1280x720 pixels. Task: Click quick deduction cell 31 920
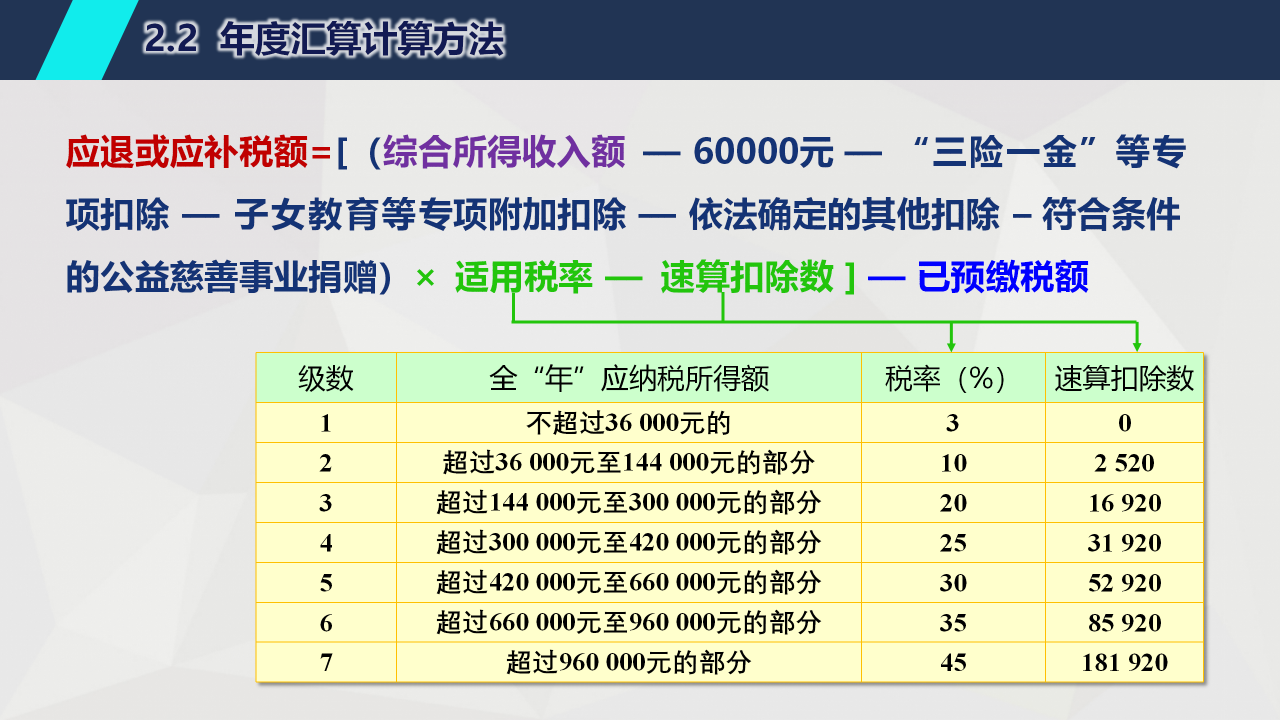pyautogui.click(x=1125, y=543)
